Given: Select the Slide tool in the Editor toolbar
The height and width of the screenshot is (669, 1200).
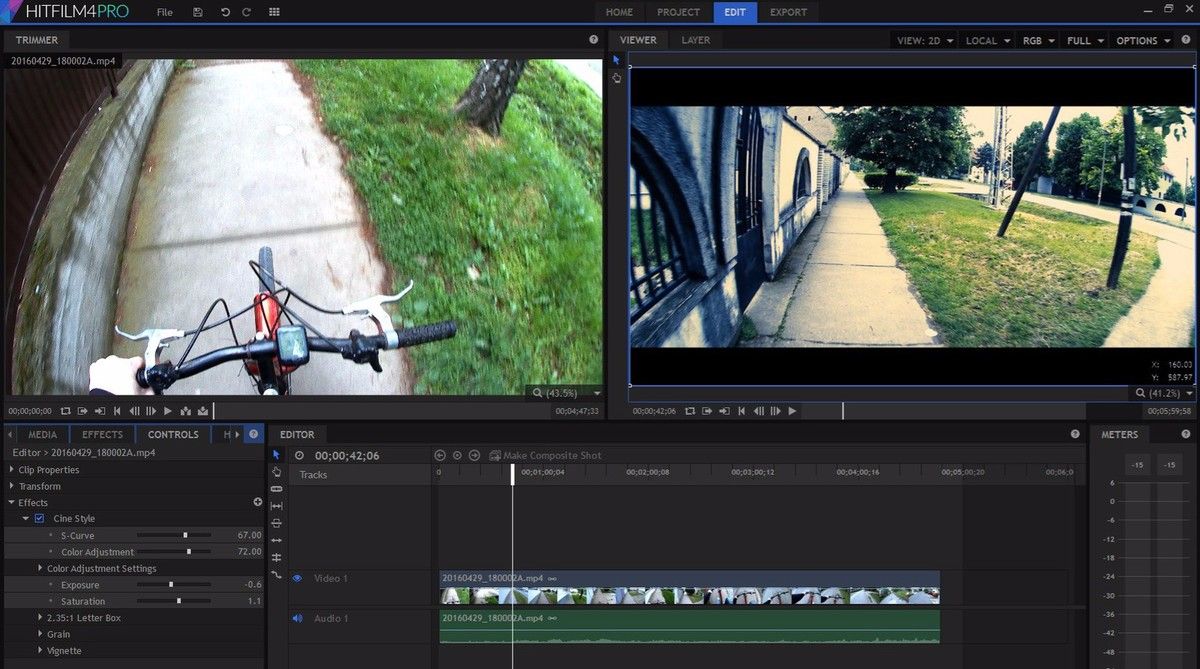Looking at the screenshot, I should click(x=277, y=523).
